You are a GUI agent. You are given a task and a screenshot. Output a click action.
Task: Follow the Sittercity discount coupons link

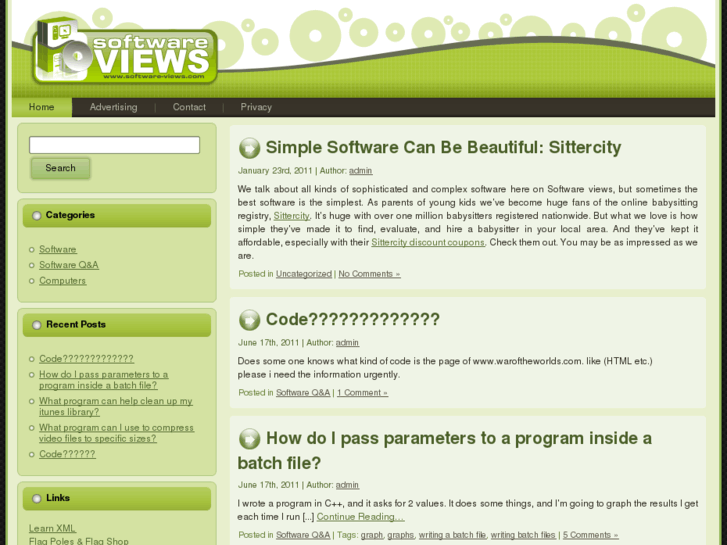pos(428,242)
